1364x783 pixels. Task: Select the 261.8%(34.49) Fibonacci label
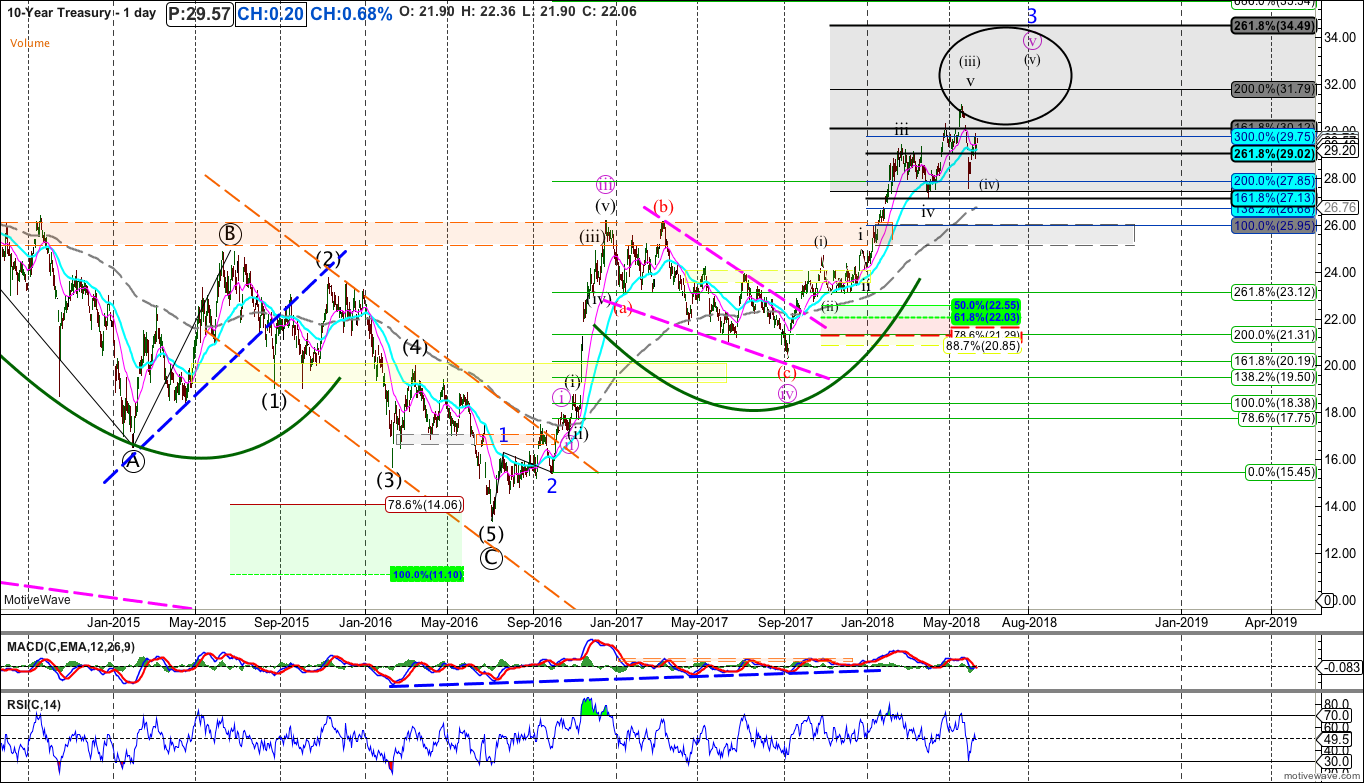click(1272, 26)
